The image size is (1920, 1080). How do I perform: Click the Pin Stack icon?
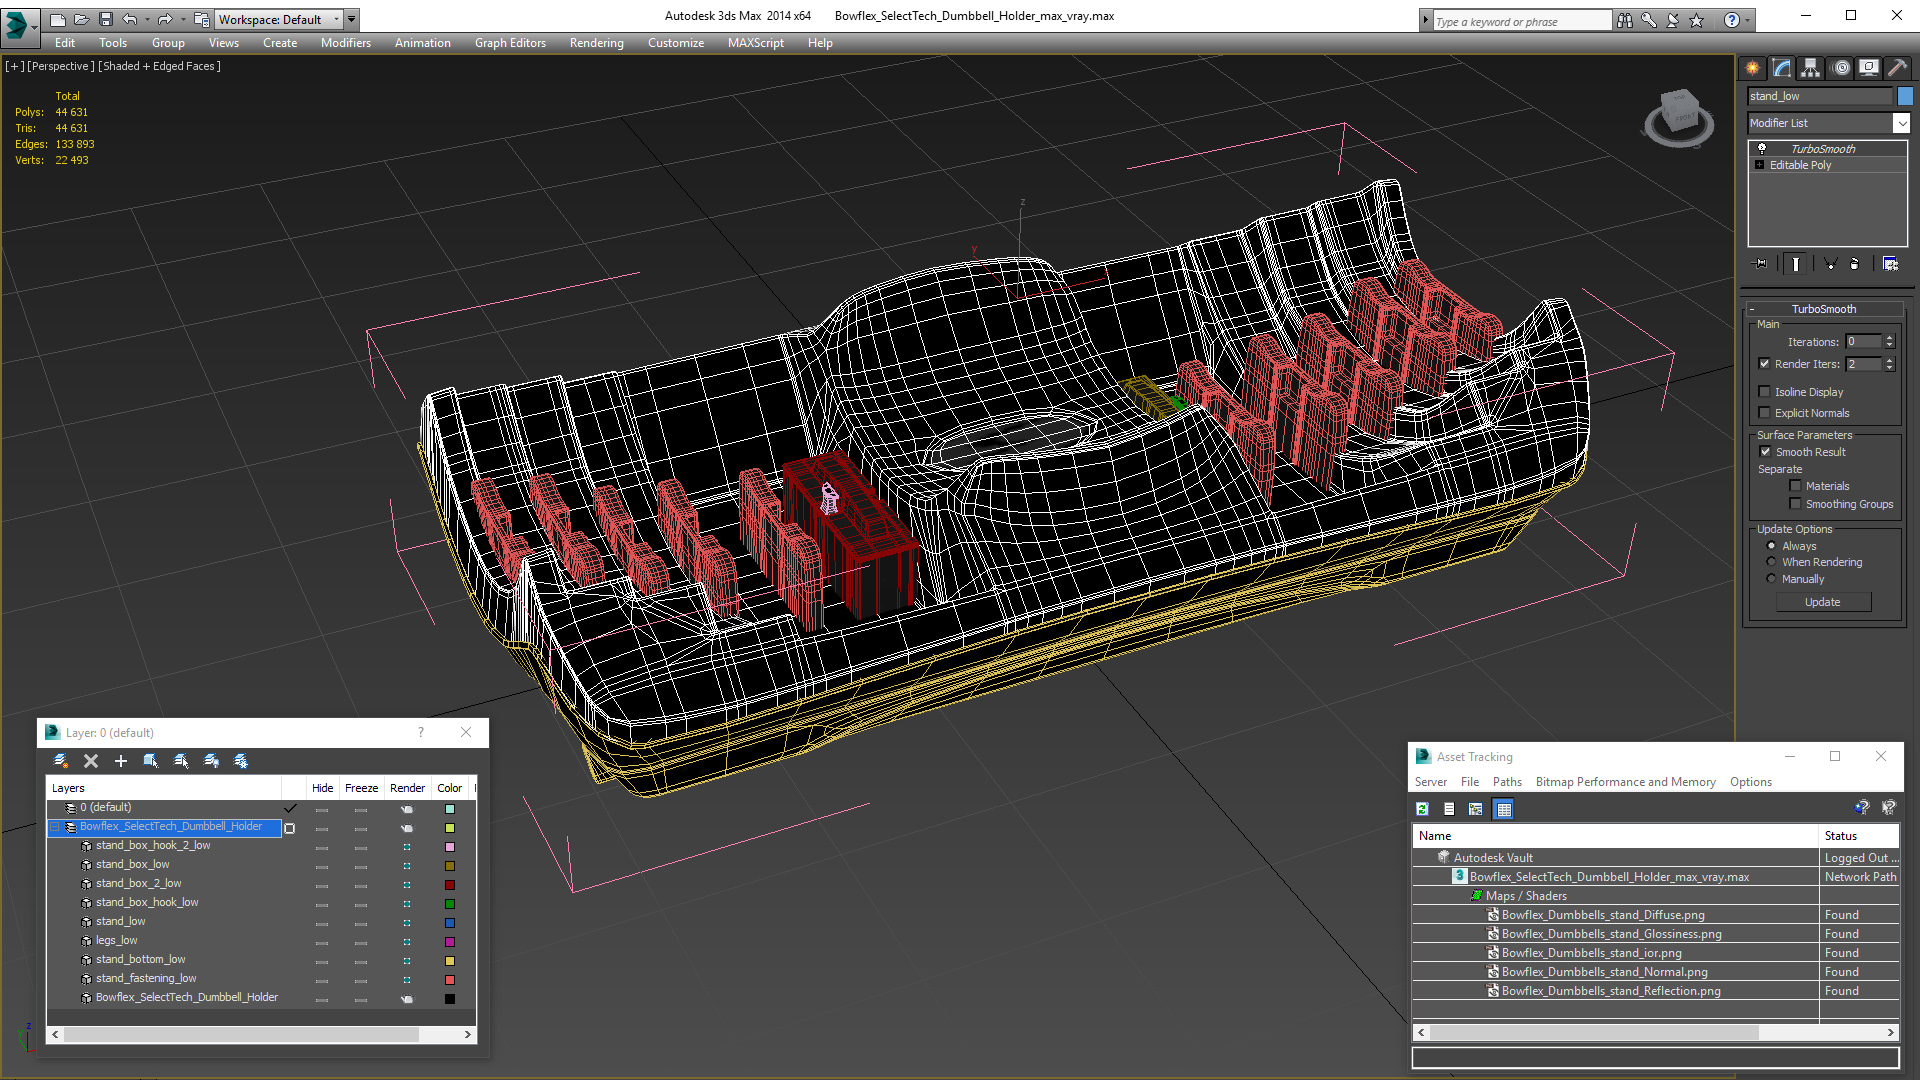[x=1761, y=264]
